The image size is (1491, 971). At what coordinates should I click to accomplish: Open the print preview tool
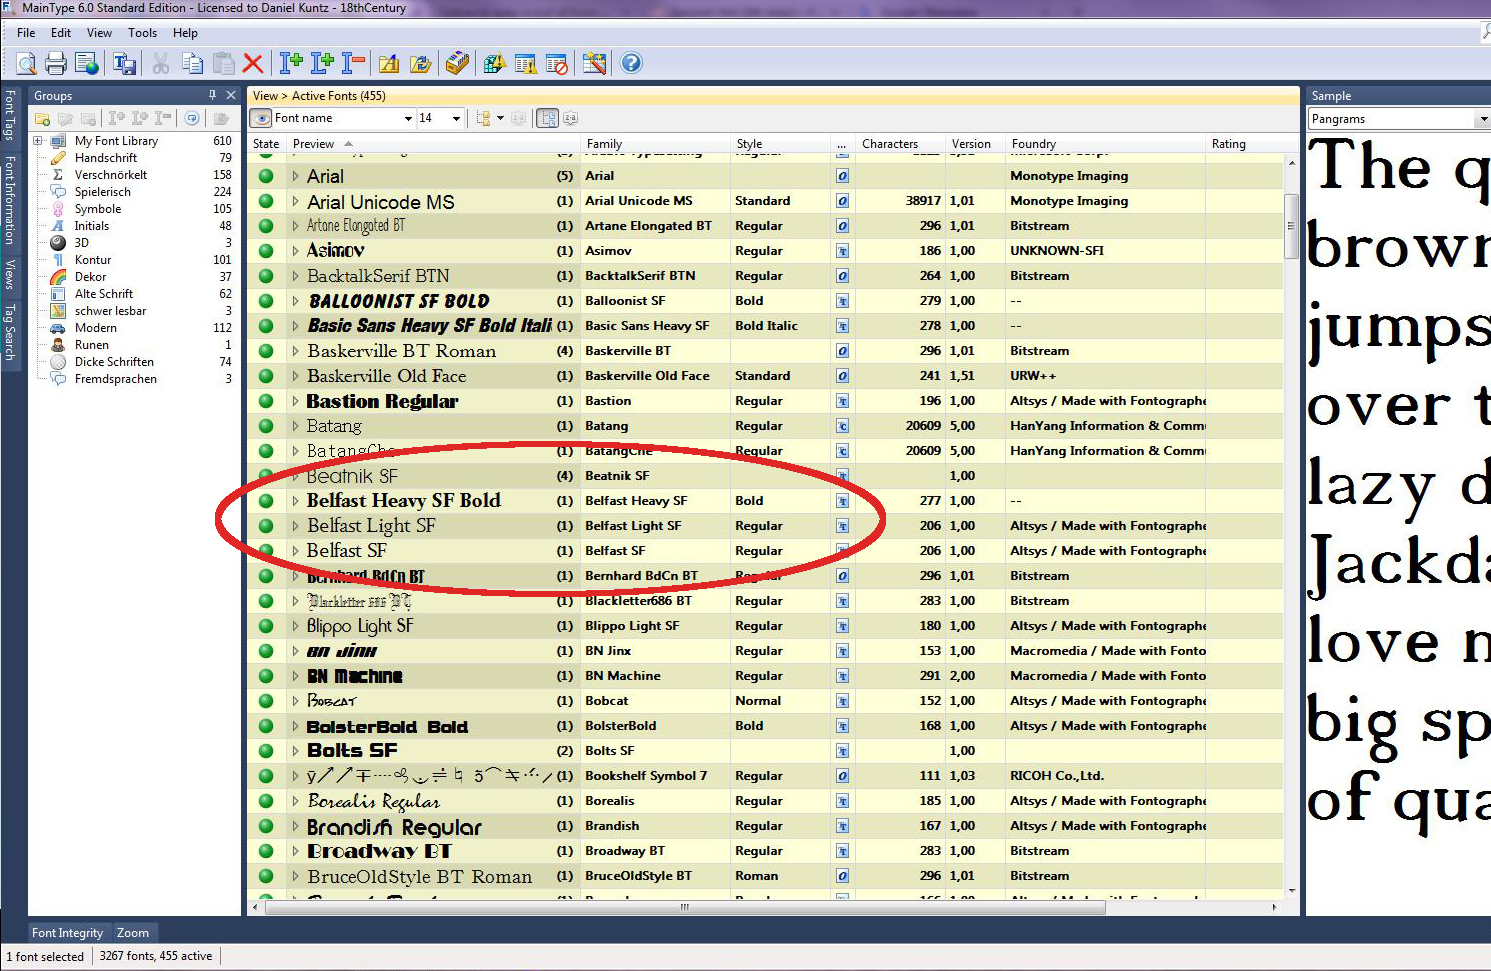coord(26,64)
